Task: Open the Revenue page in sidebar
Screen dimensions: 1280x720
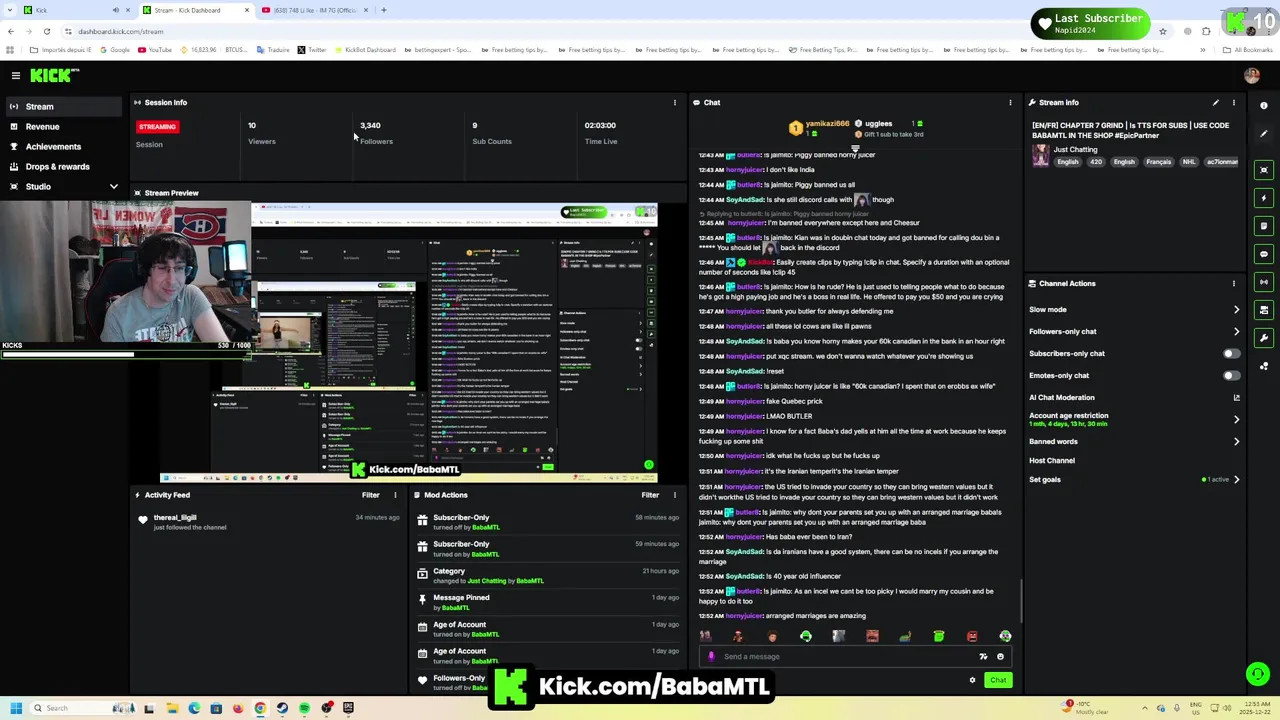Action: 66,126
